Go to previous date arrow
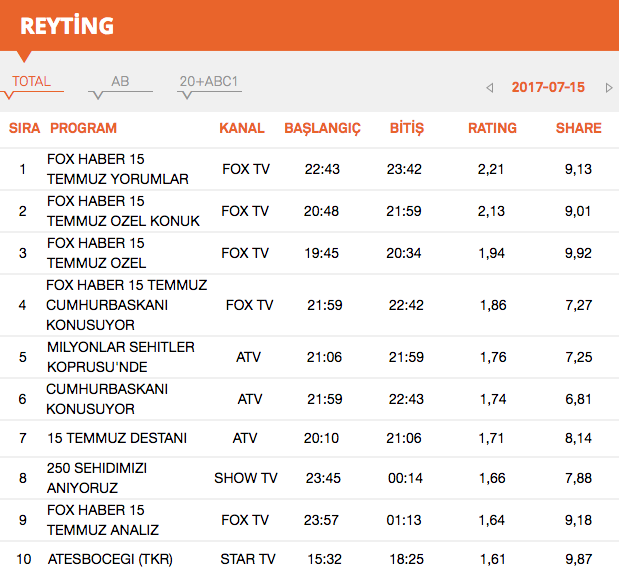The image size is (619, 575). click(x=490, y=88)
